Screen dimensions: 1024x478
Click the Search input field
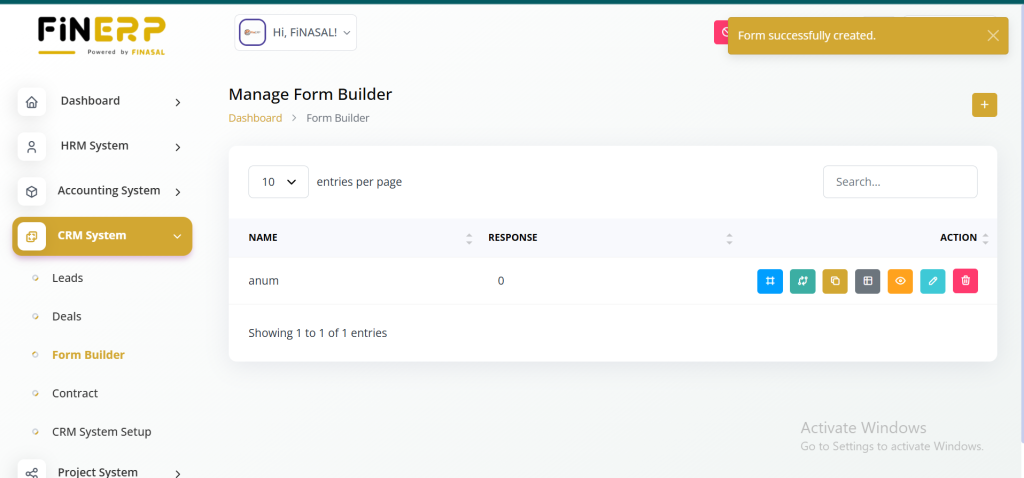click(899, 182)
